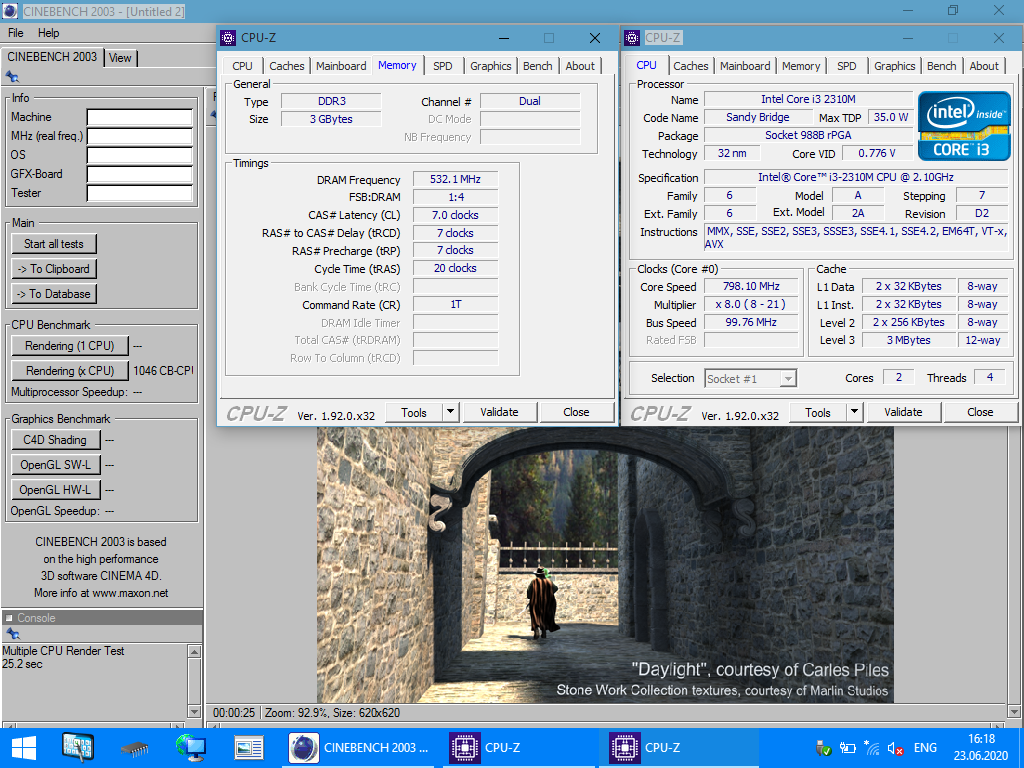Open the Help menu
The height and width of the screenshot is (768, 1024).
point(48,33)
